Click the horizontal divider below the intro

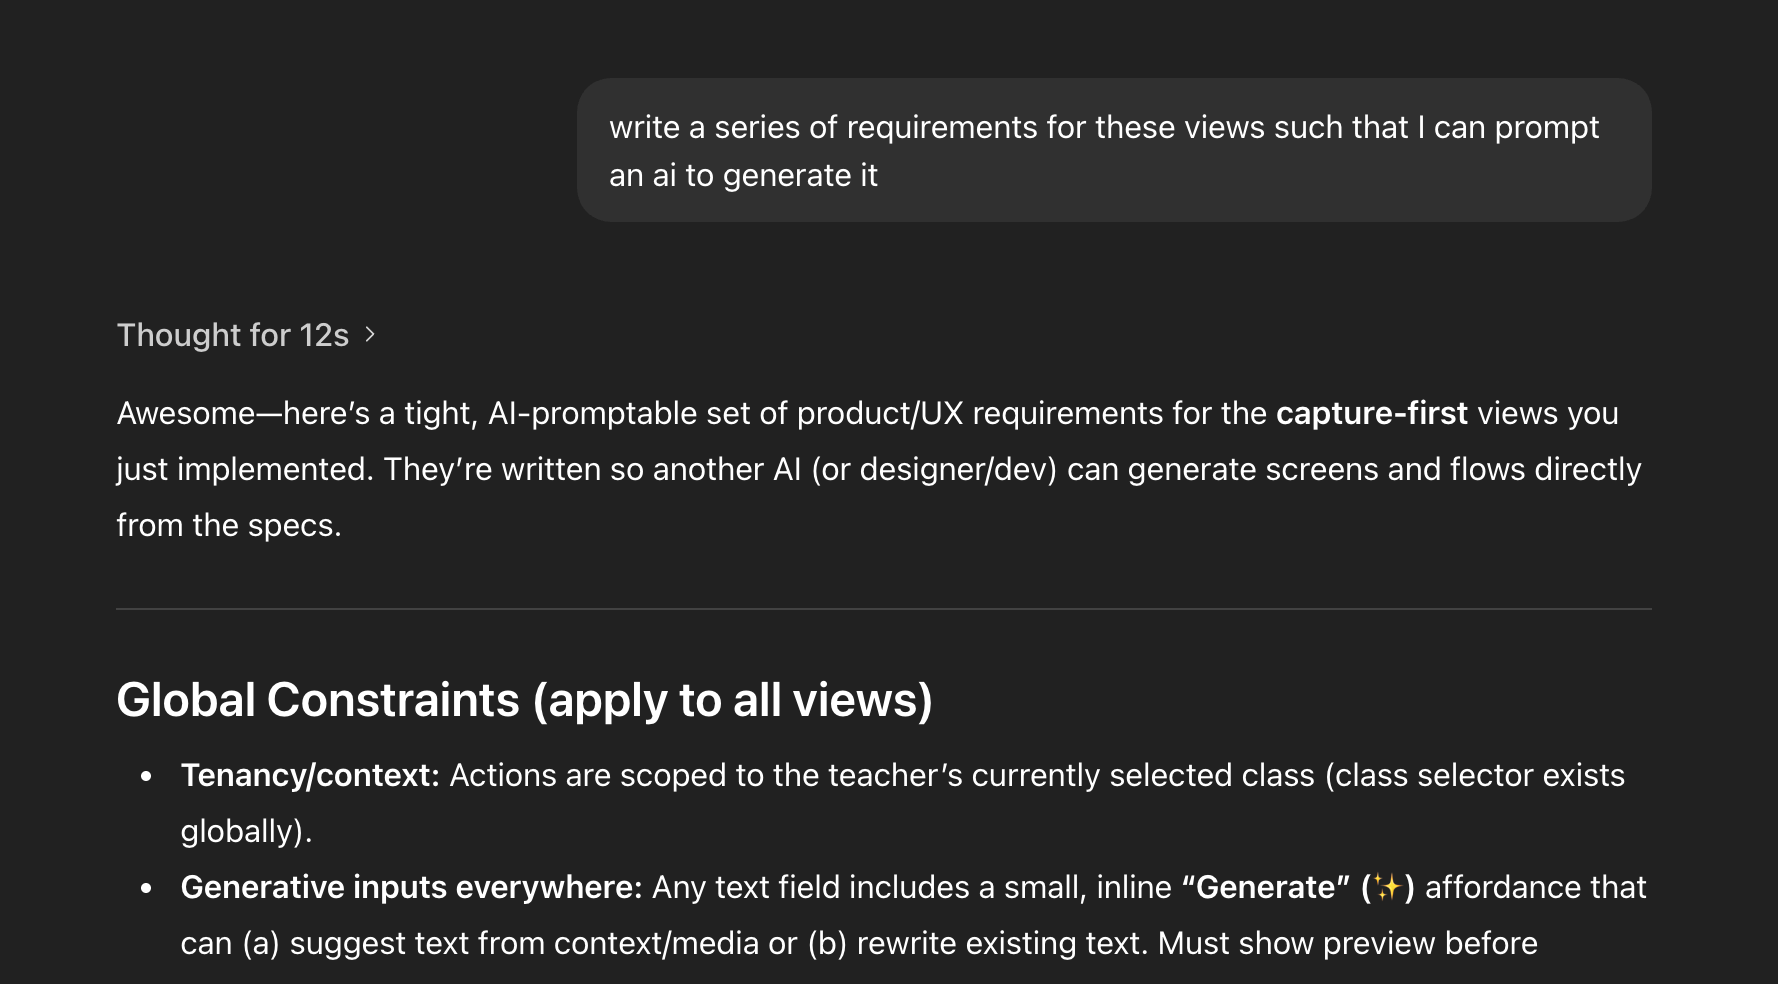(883, 609)
